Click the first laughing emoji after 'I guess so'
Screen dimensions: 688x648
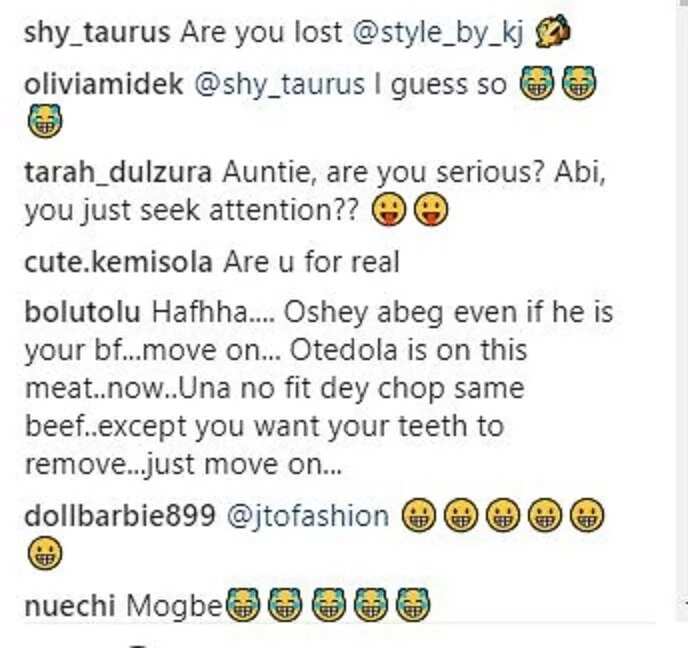tap(536, 83)
